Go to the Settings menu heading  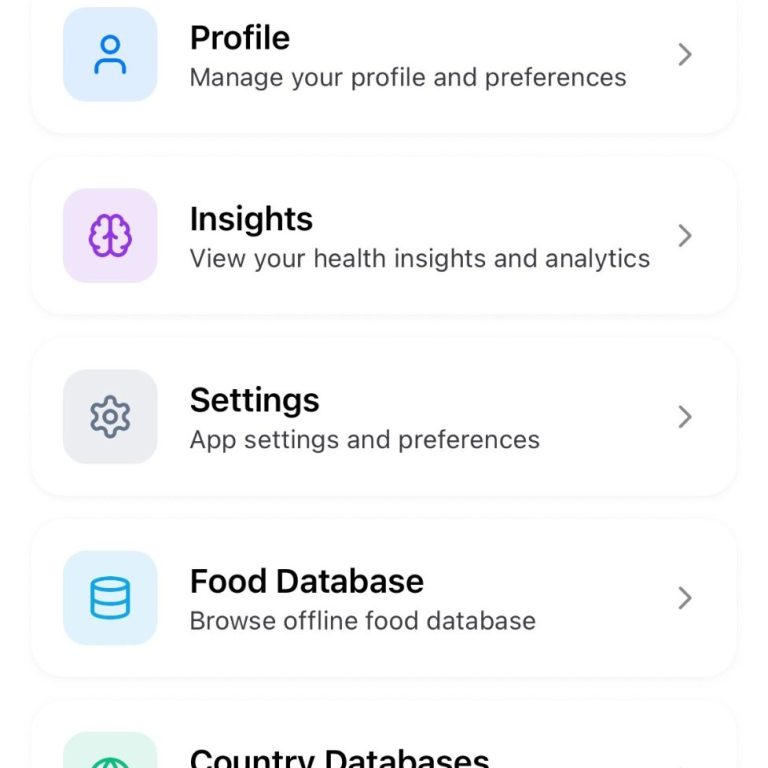tap(255, 400)
